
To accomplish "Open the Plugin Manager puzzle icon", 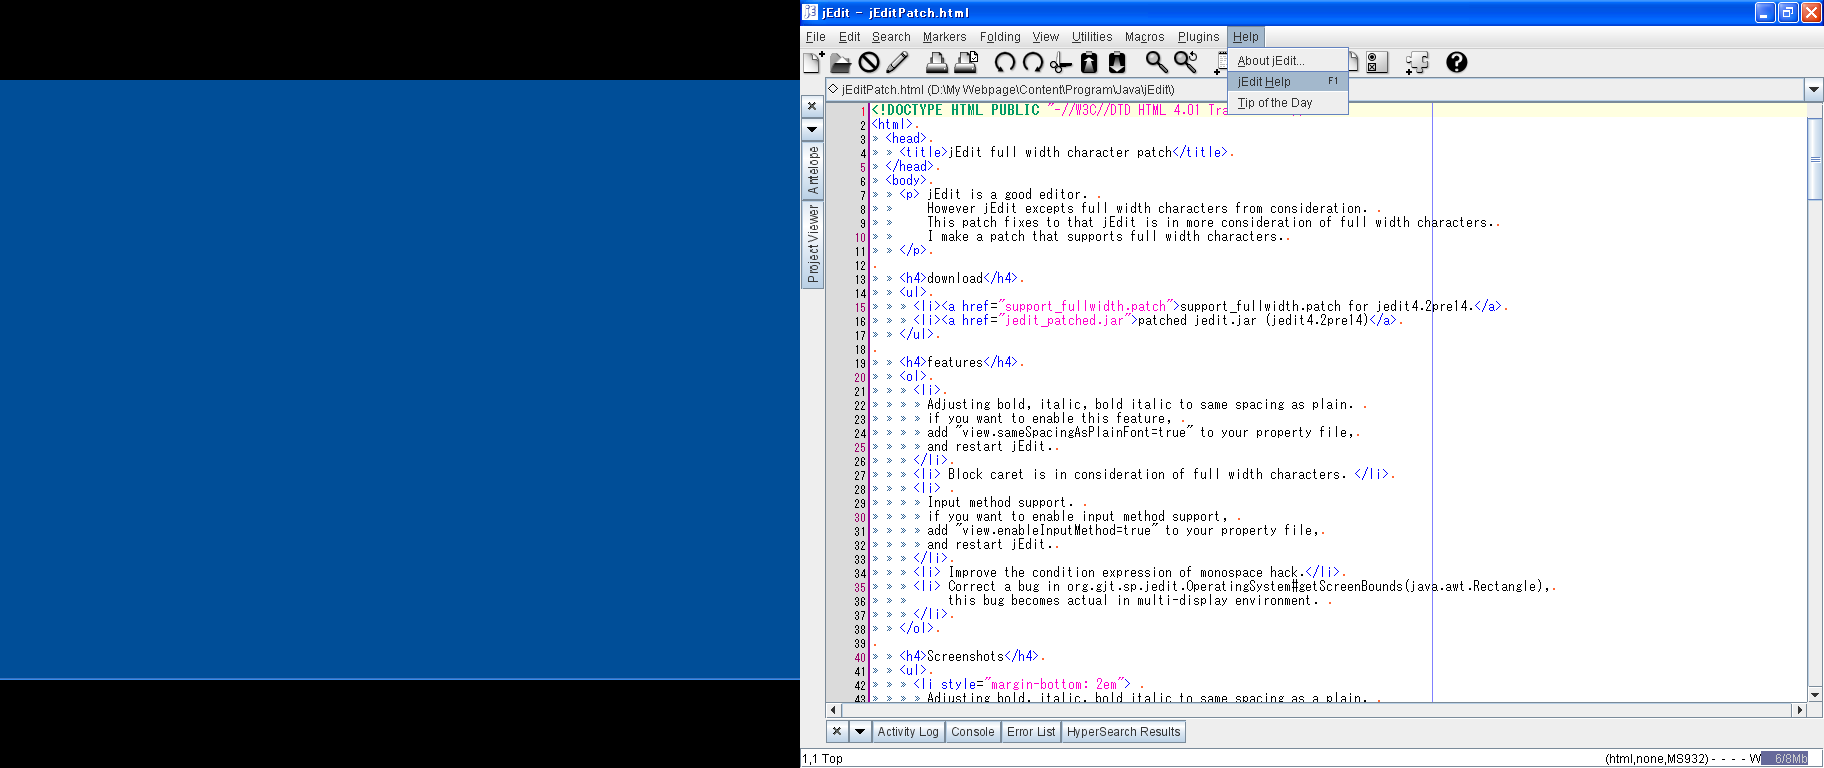I will 1417,63.
